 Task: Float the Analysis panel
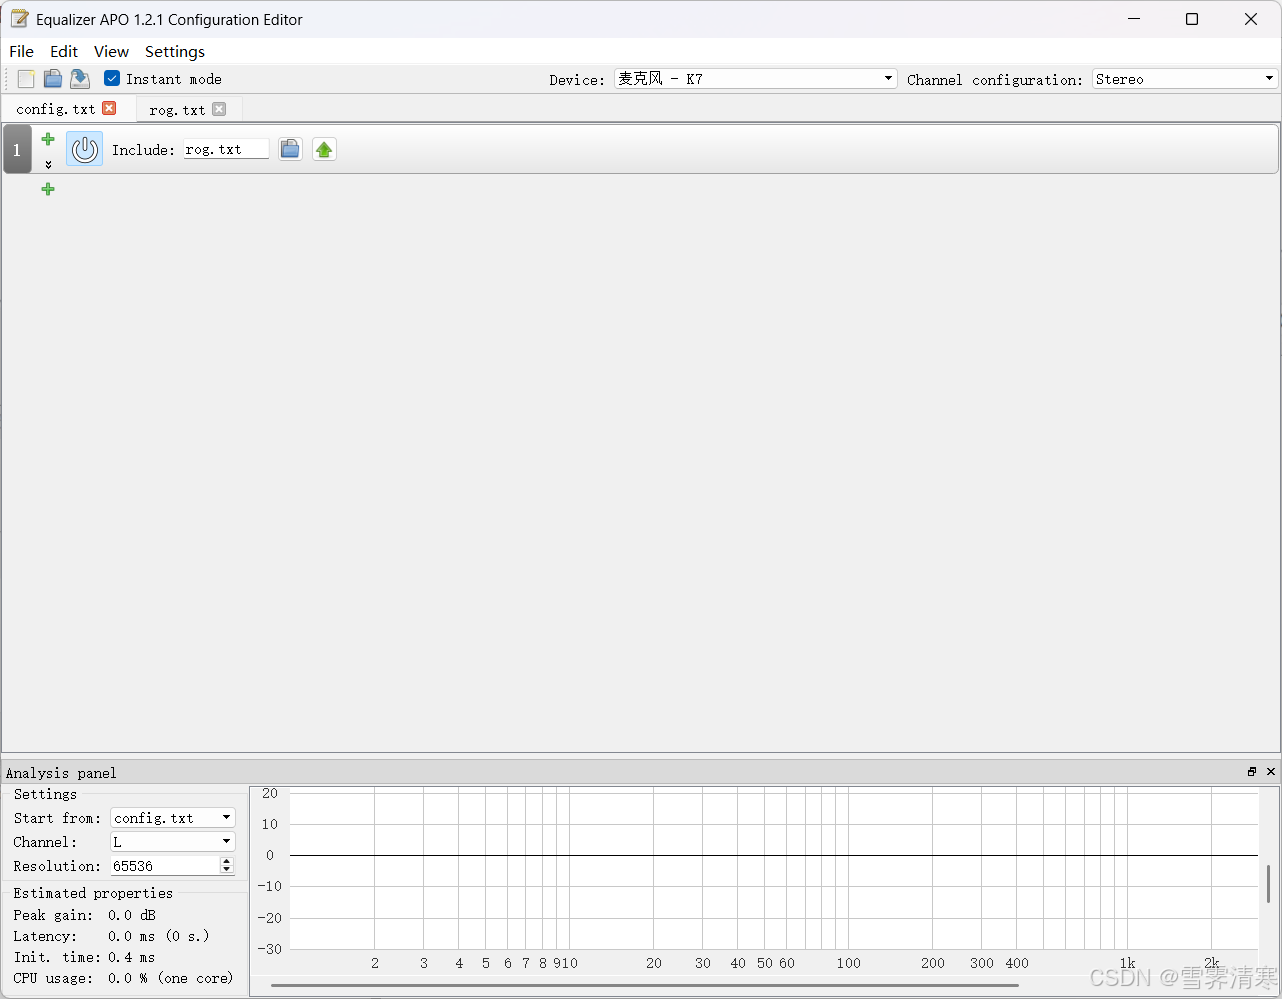[1251, 771]
